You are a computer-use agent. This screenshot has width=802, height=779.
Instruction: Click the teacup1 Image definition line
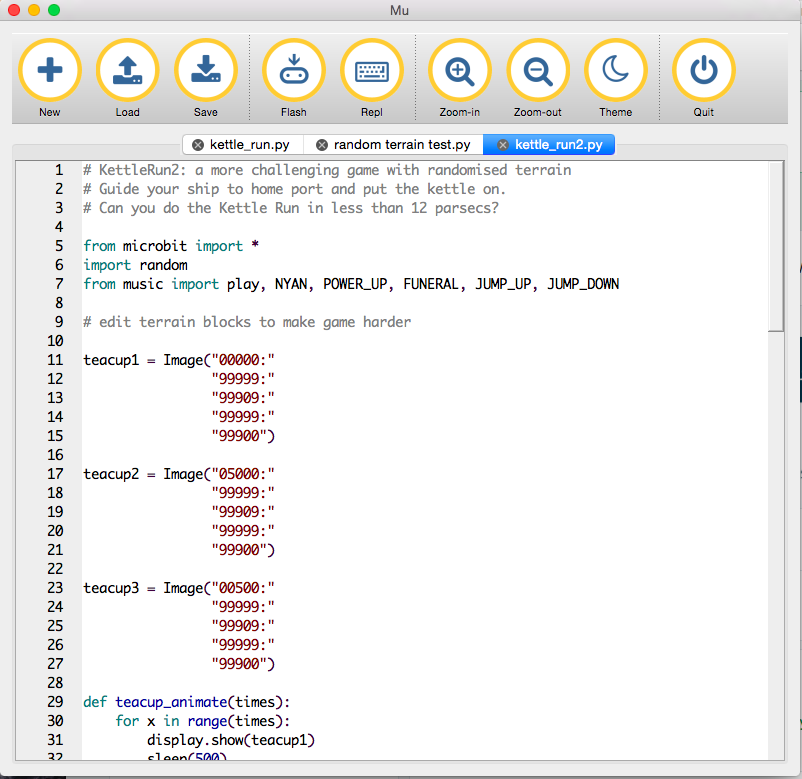pos(178,360)
